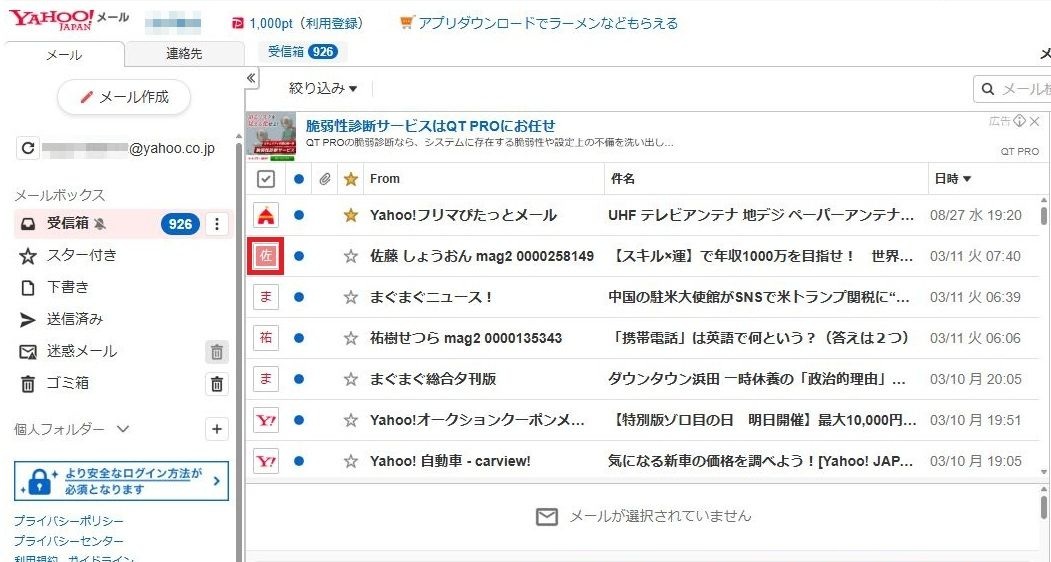Expand the 個人フォルダー section chevron
Viewport: 1051px width, 562px height.
pos(123,429)
